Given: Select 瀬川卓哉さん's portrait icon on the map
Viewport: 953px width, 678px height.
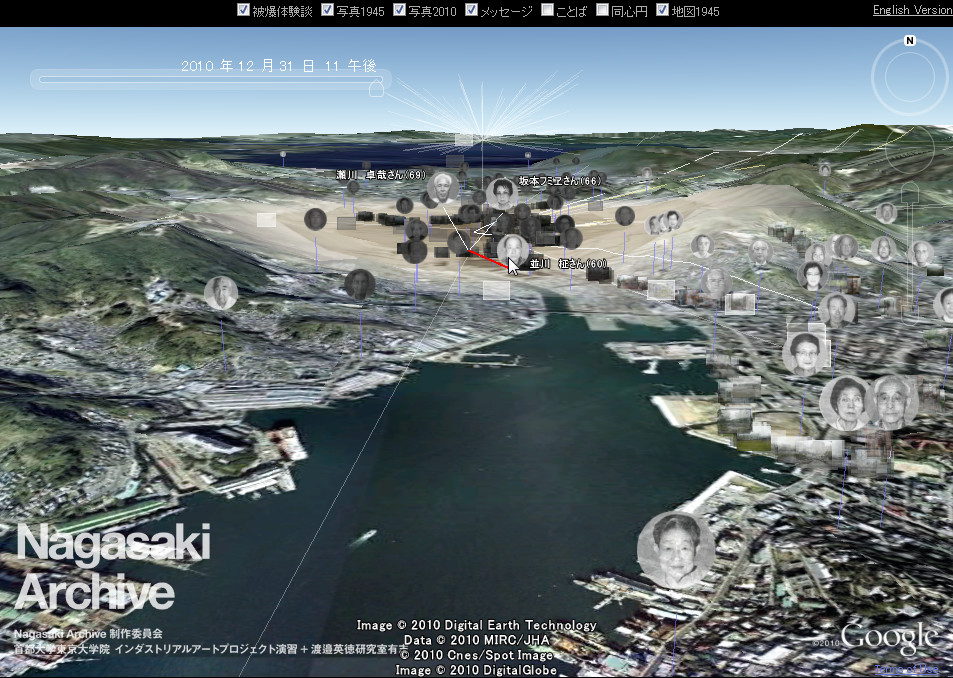Looking at the screenshot, I should (443, 187).
